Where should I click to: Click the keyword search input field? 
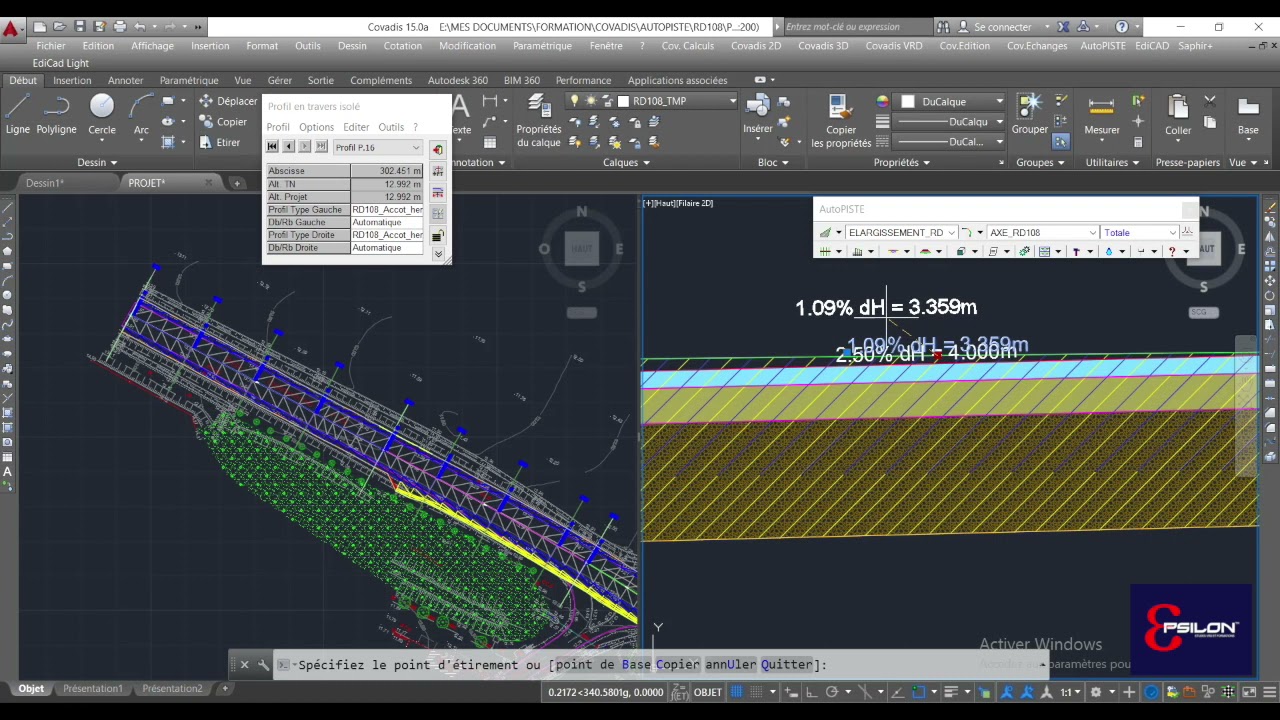[x=857, y=27]
